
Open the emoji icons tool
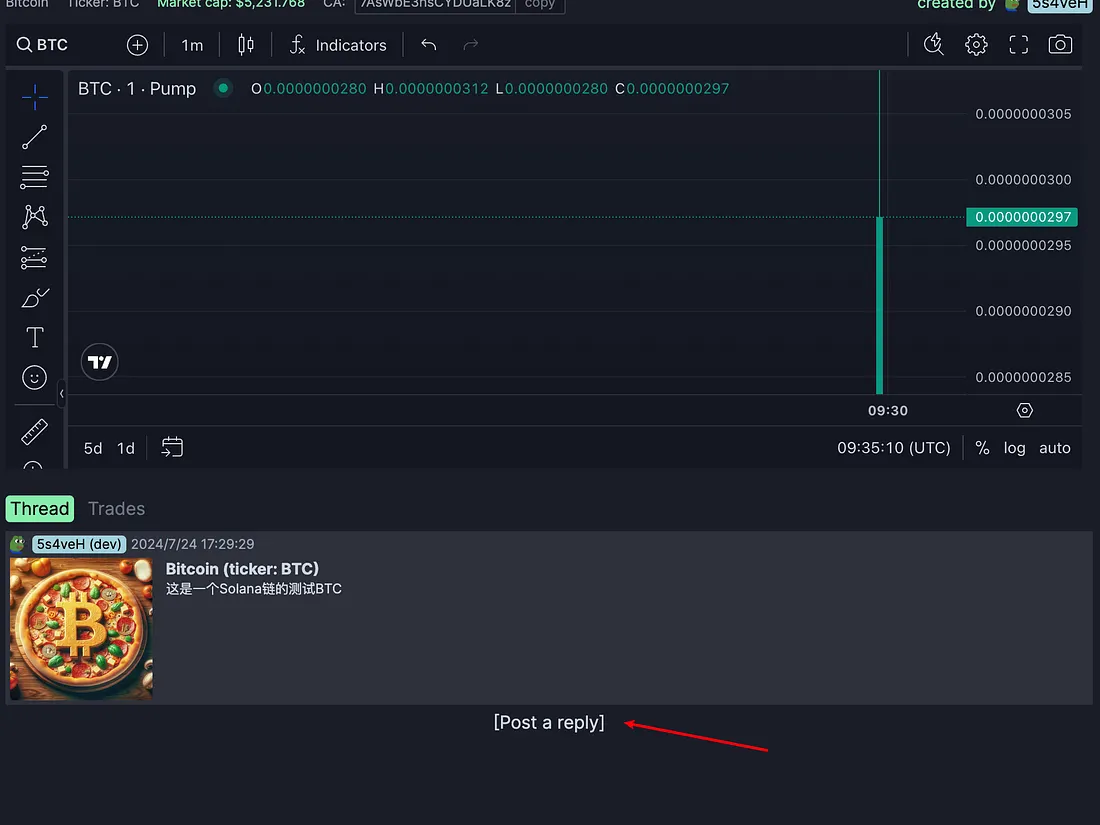pyautogui.click(x=34, y=377)
